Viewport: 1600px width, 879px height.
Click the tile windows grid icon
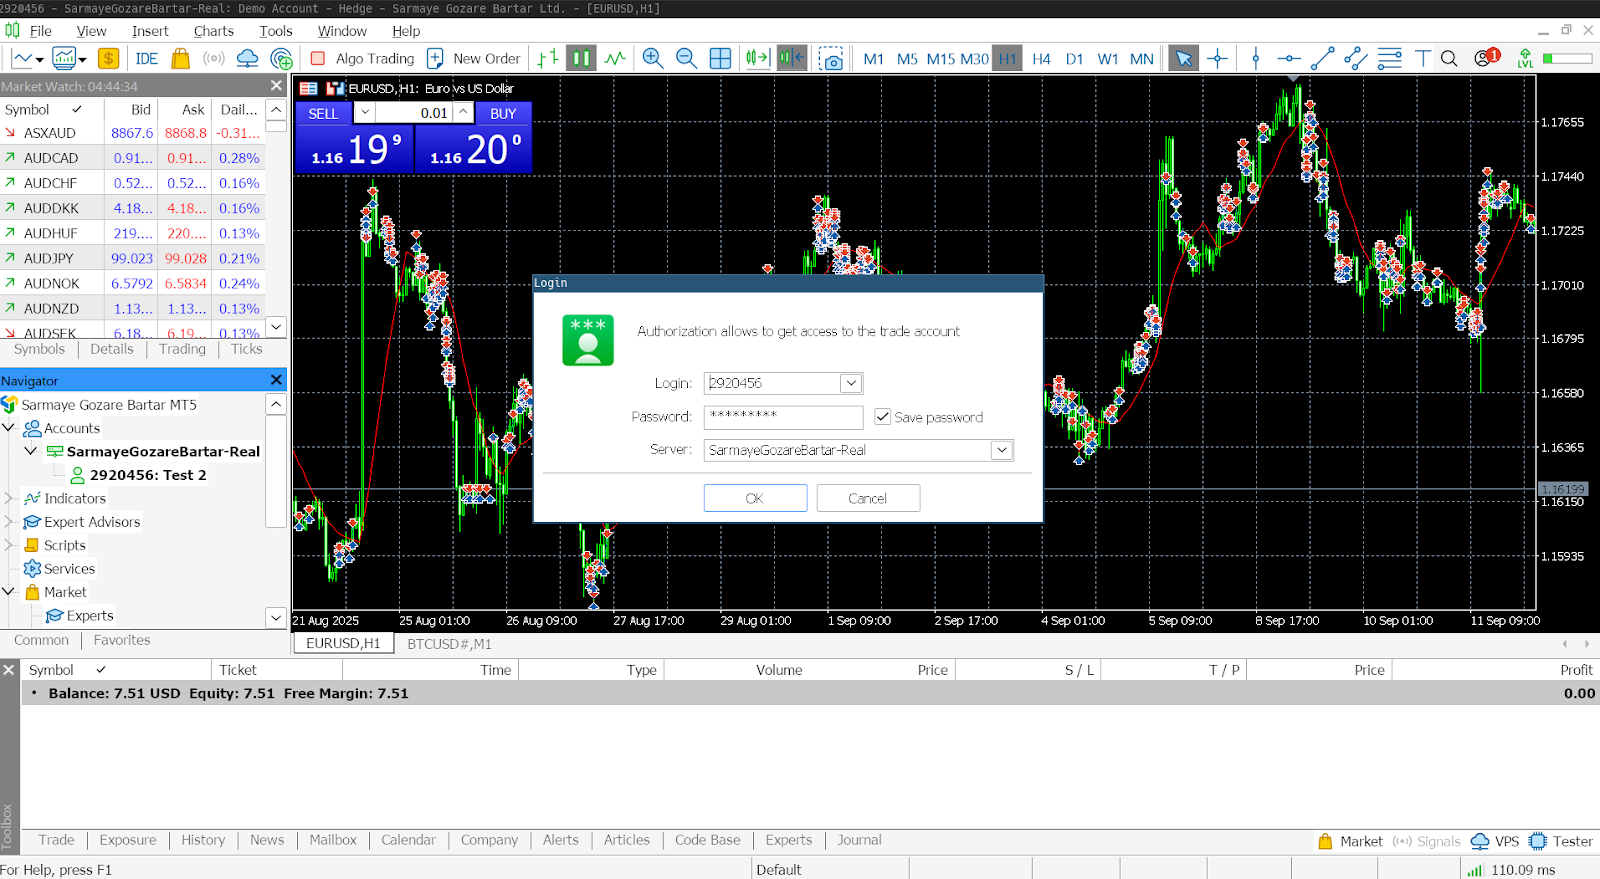(x=720, y=58)
